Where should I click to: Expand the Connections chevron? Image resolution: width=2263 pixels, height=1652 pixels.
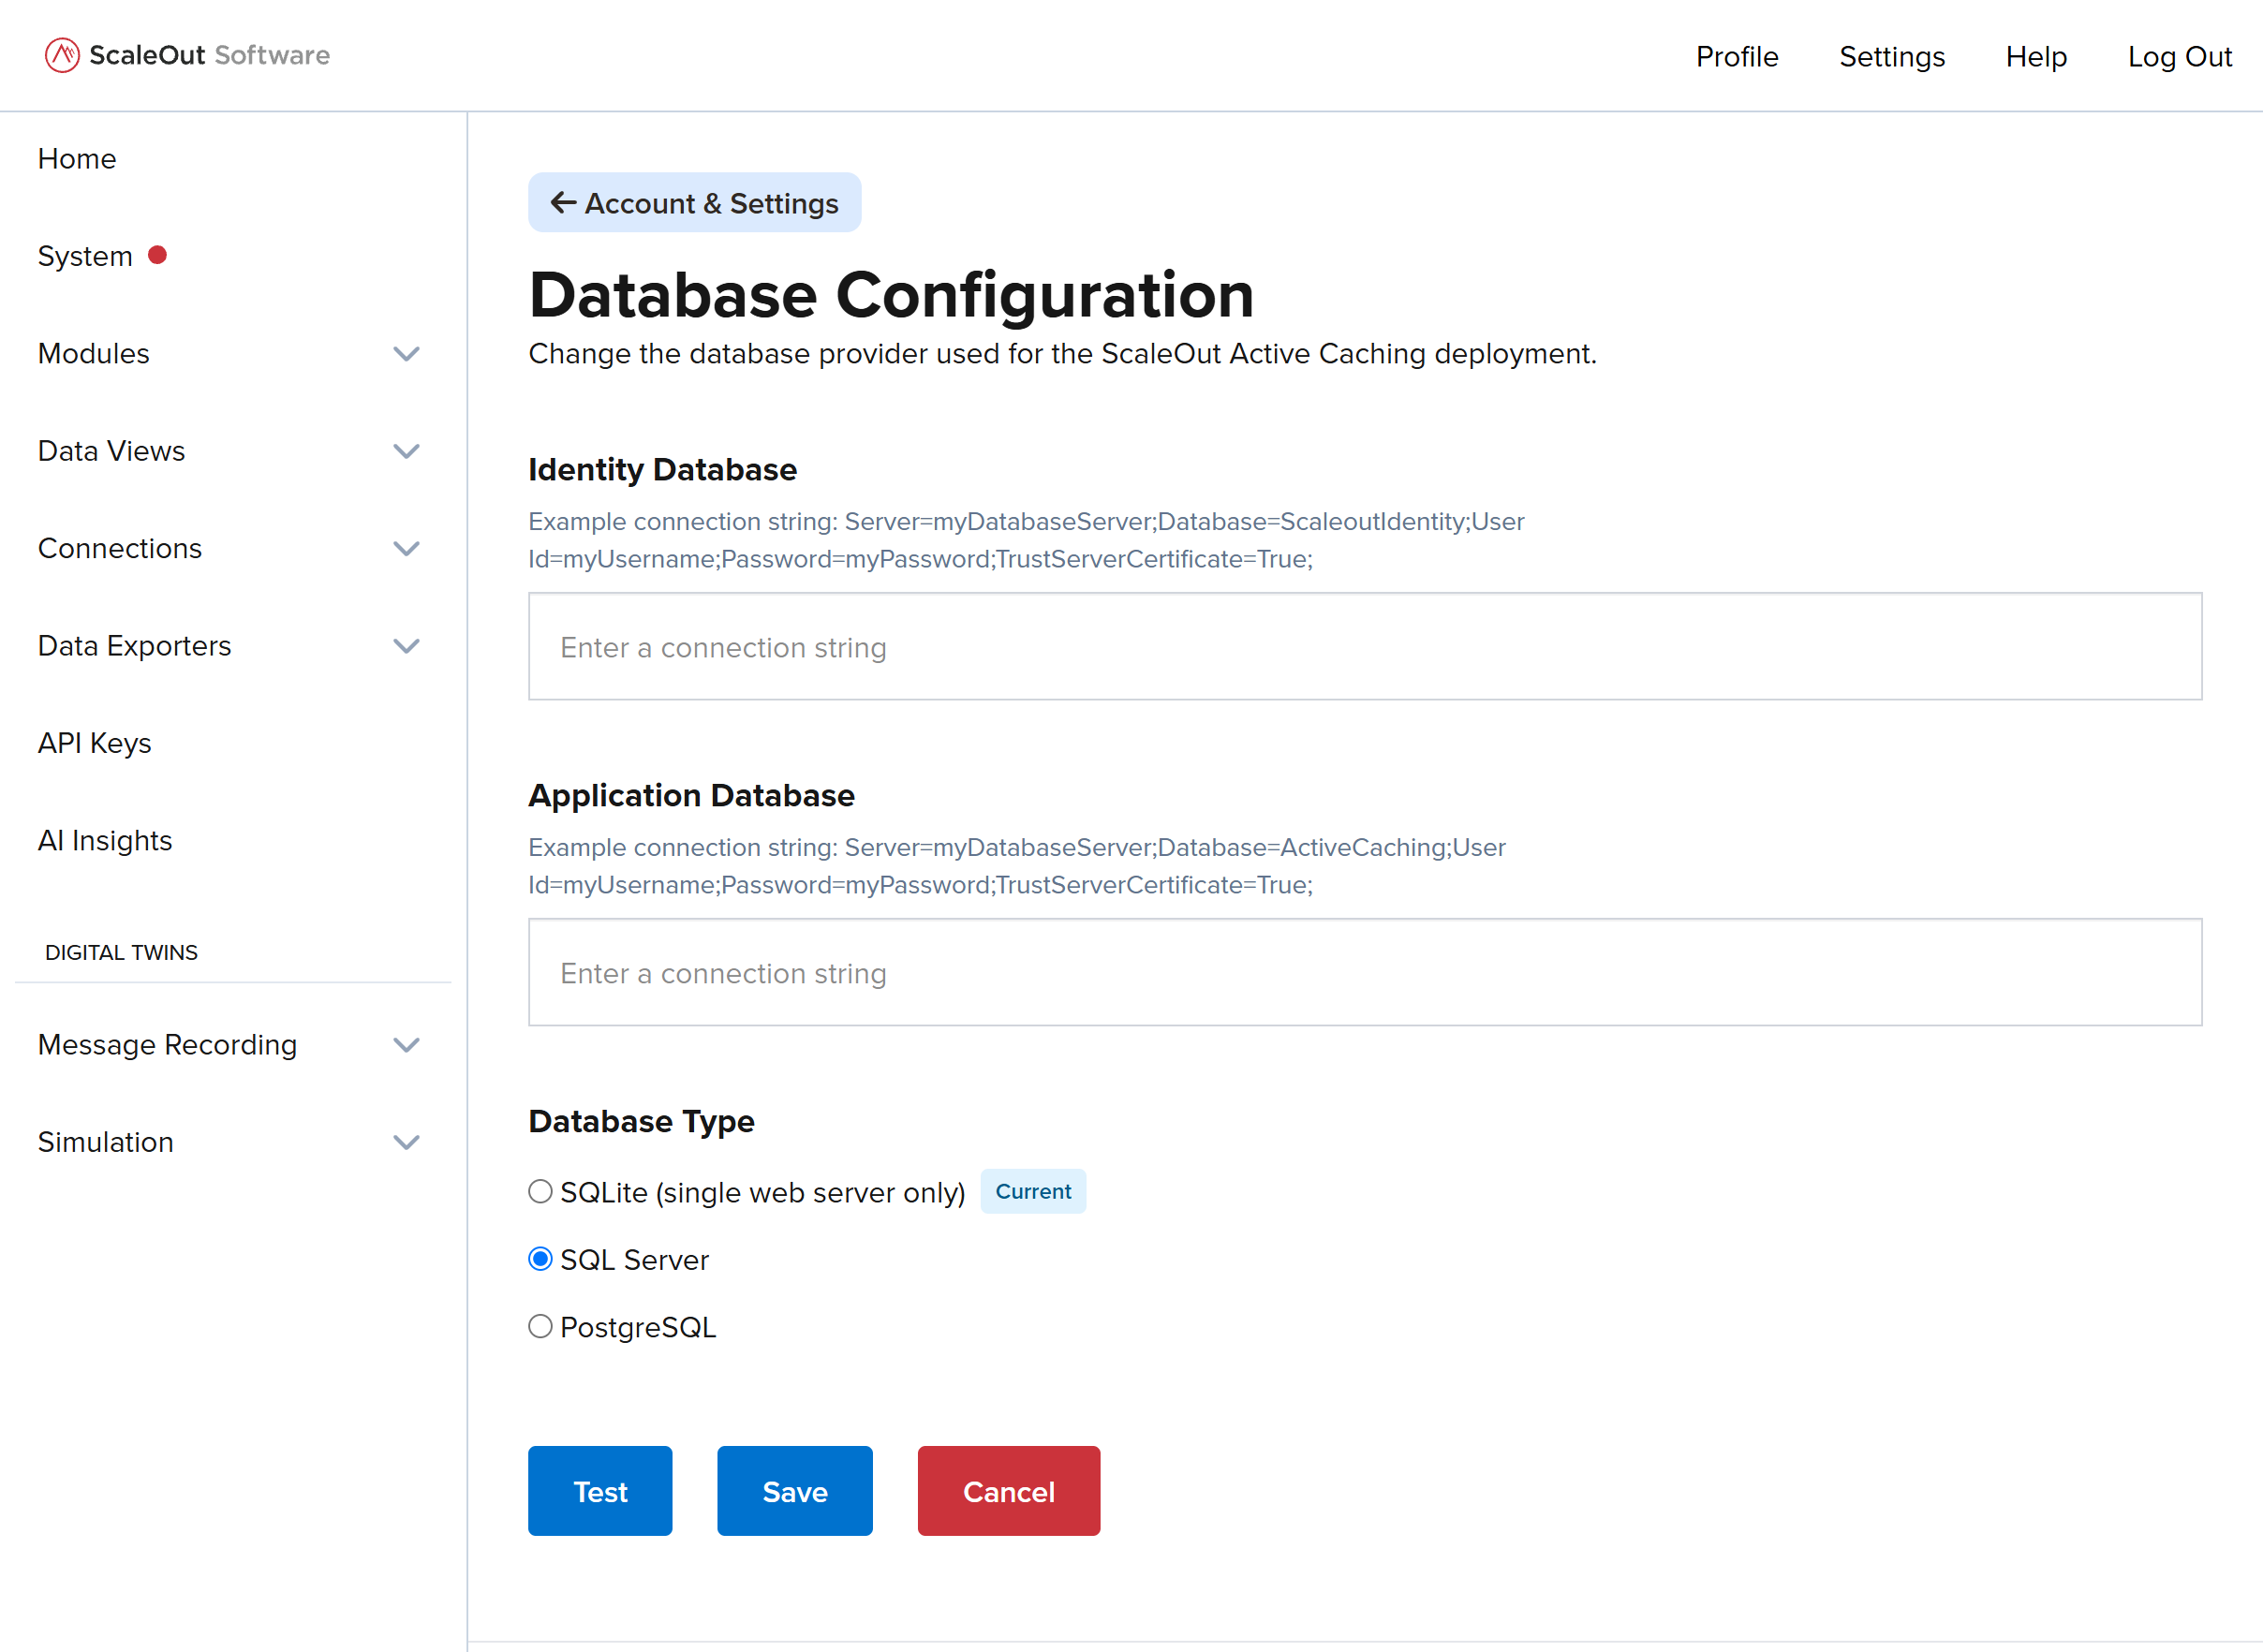pos(406,548)
